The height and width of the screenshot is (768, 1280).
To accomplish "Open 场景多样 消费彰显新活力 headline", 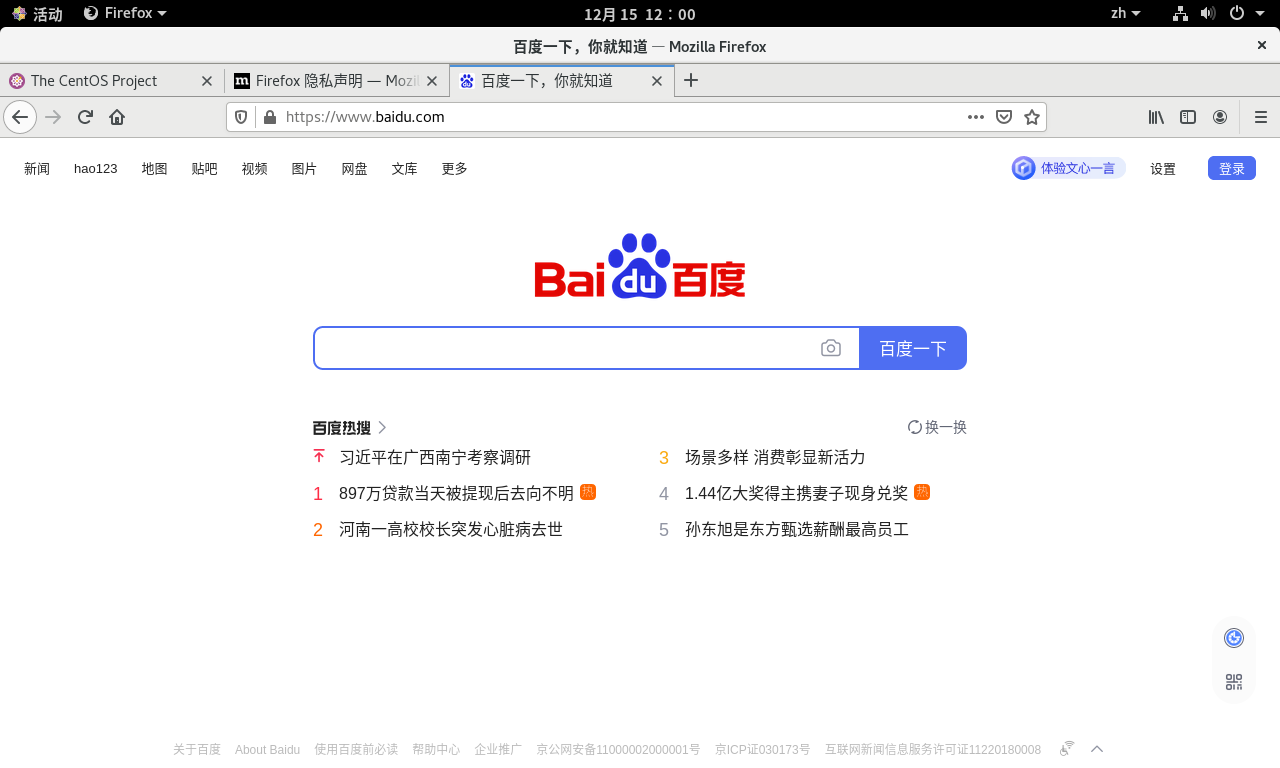I will pyautogui.click(x=775, y=457).
